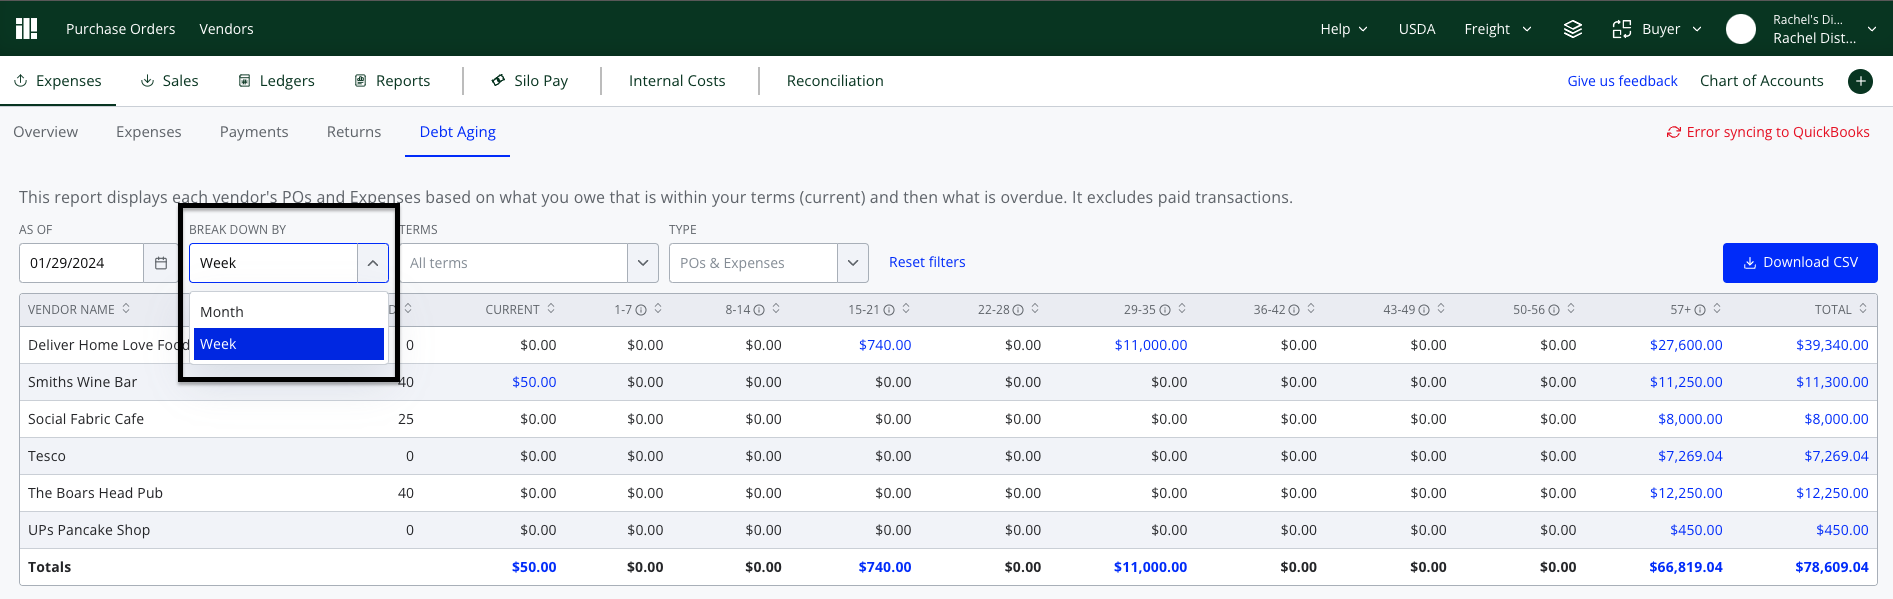Click the info icon beside 15-21 column

[x=889, y=310]
